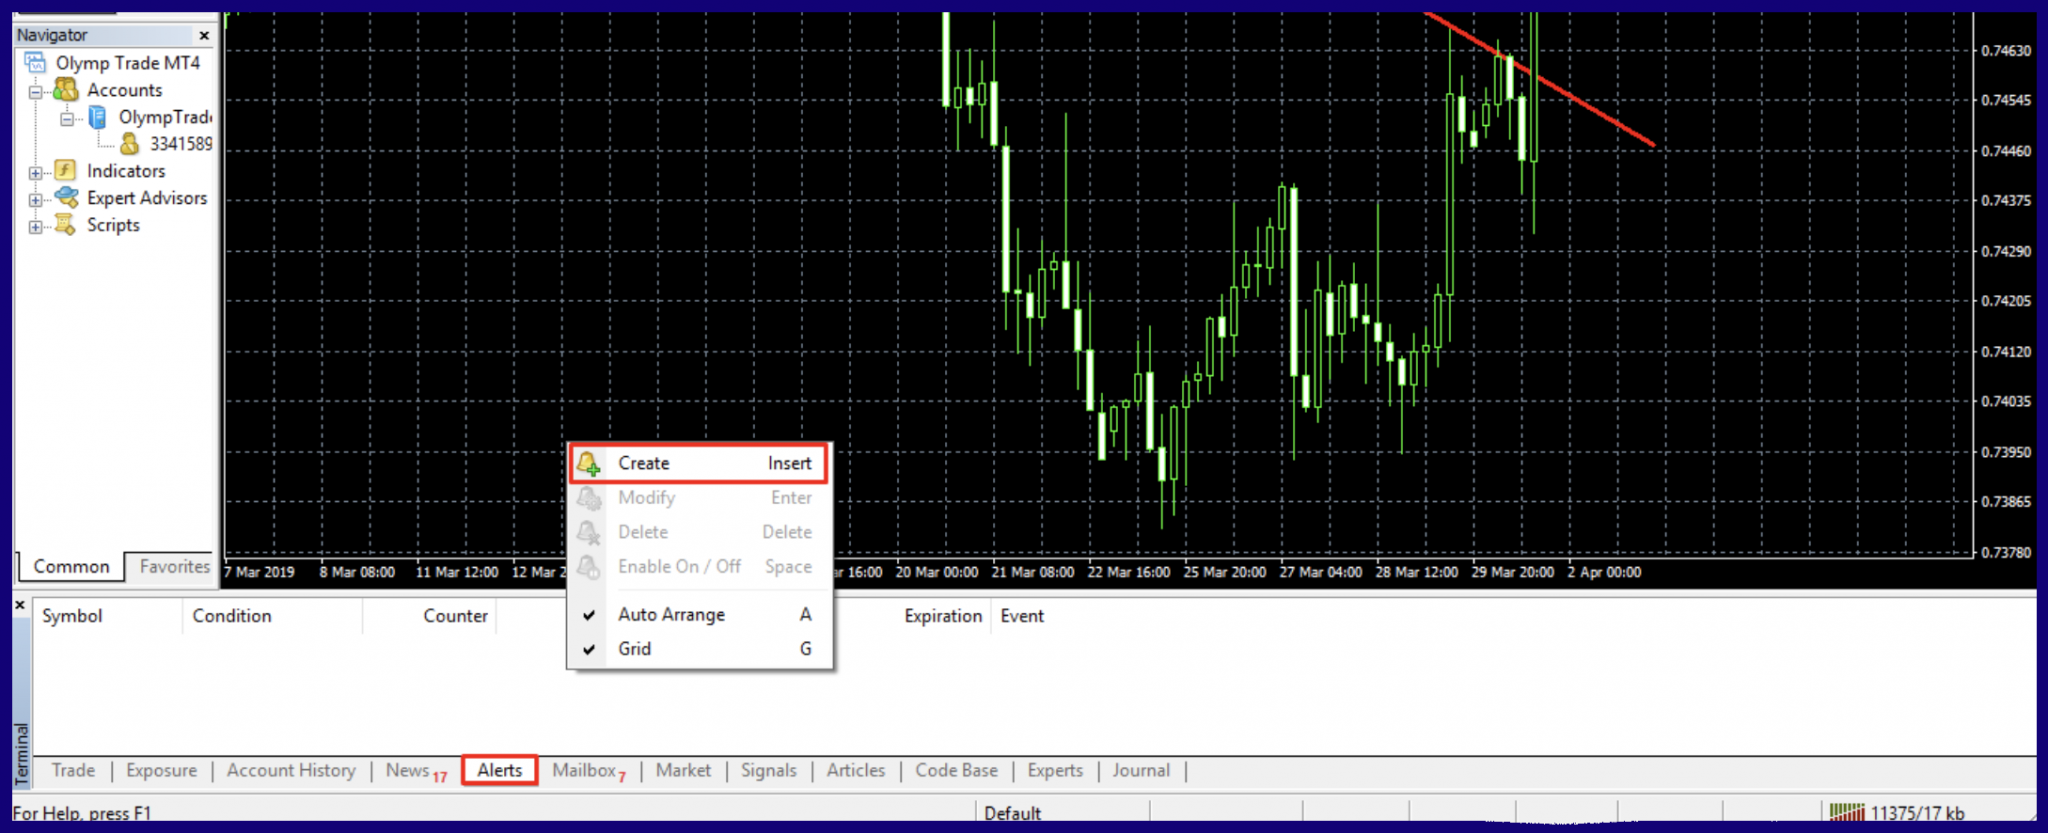Open the Journal tab

1140,770
